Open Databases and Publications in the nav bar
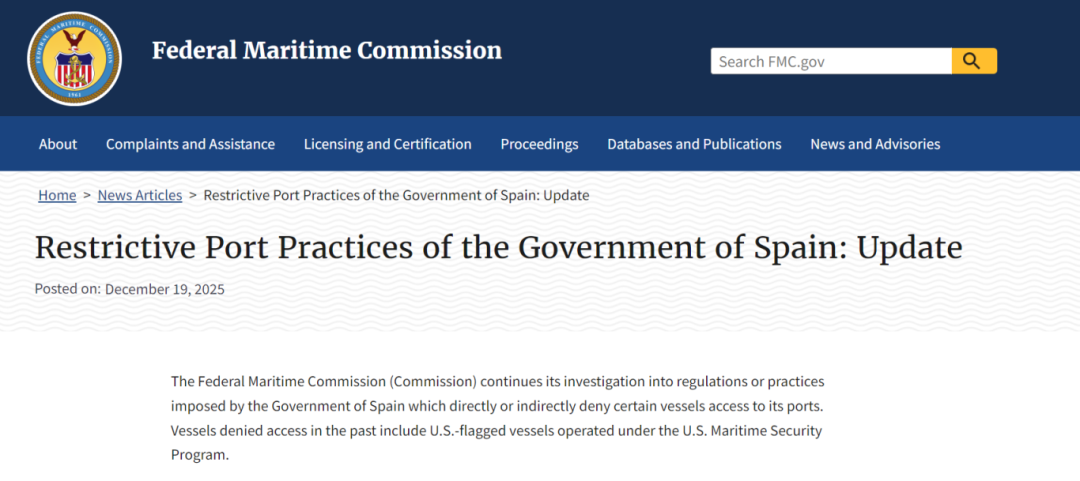Screen dimensions: 1080x481 [694, 144]
